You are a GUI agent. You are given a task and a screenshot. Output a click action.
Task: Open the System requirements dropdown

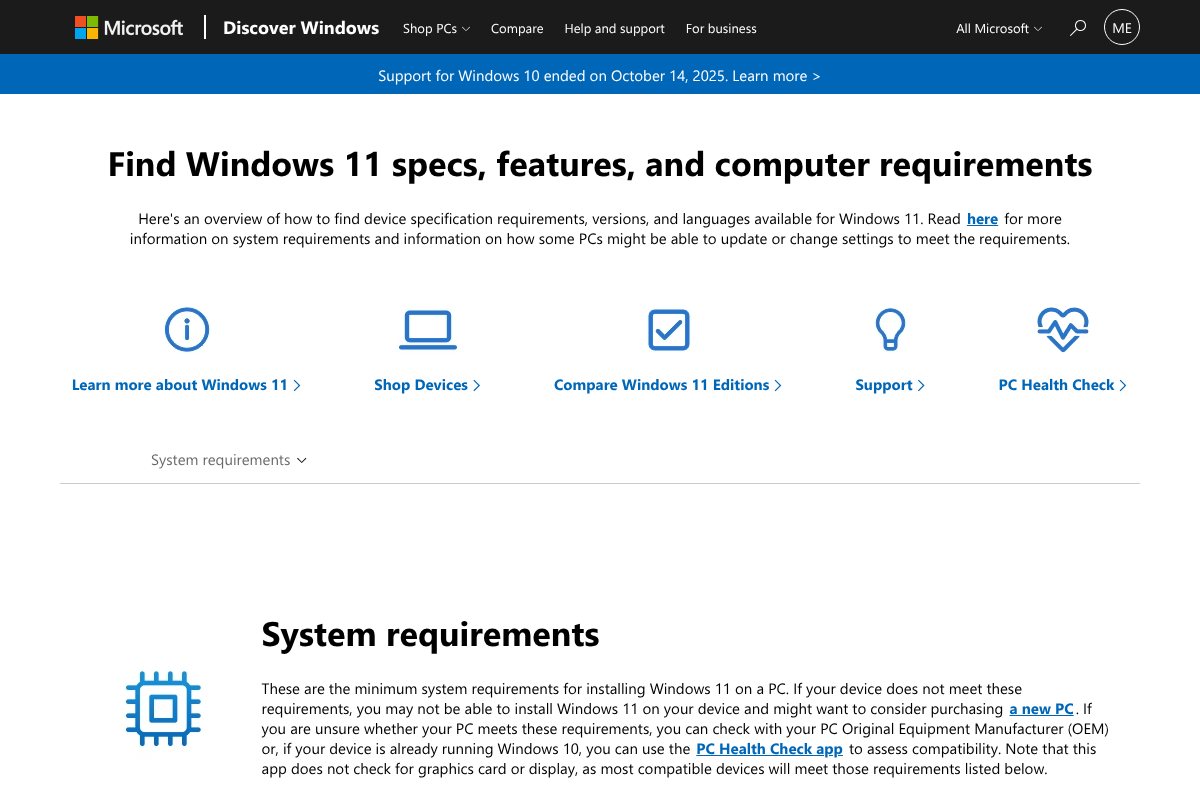click(x=229, y=460)
